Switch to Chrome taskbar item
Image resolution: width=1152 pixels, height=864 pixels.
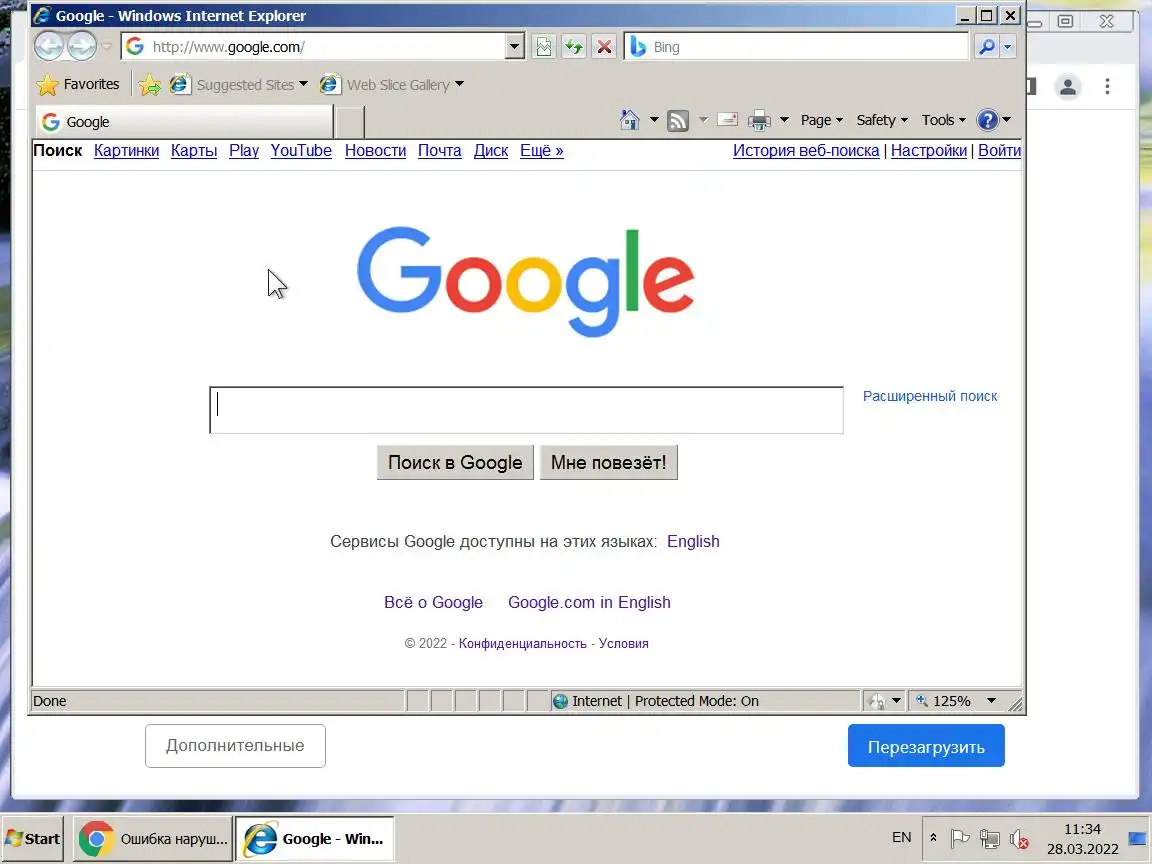tap(153, 838)
